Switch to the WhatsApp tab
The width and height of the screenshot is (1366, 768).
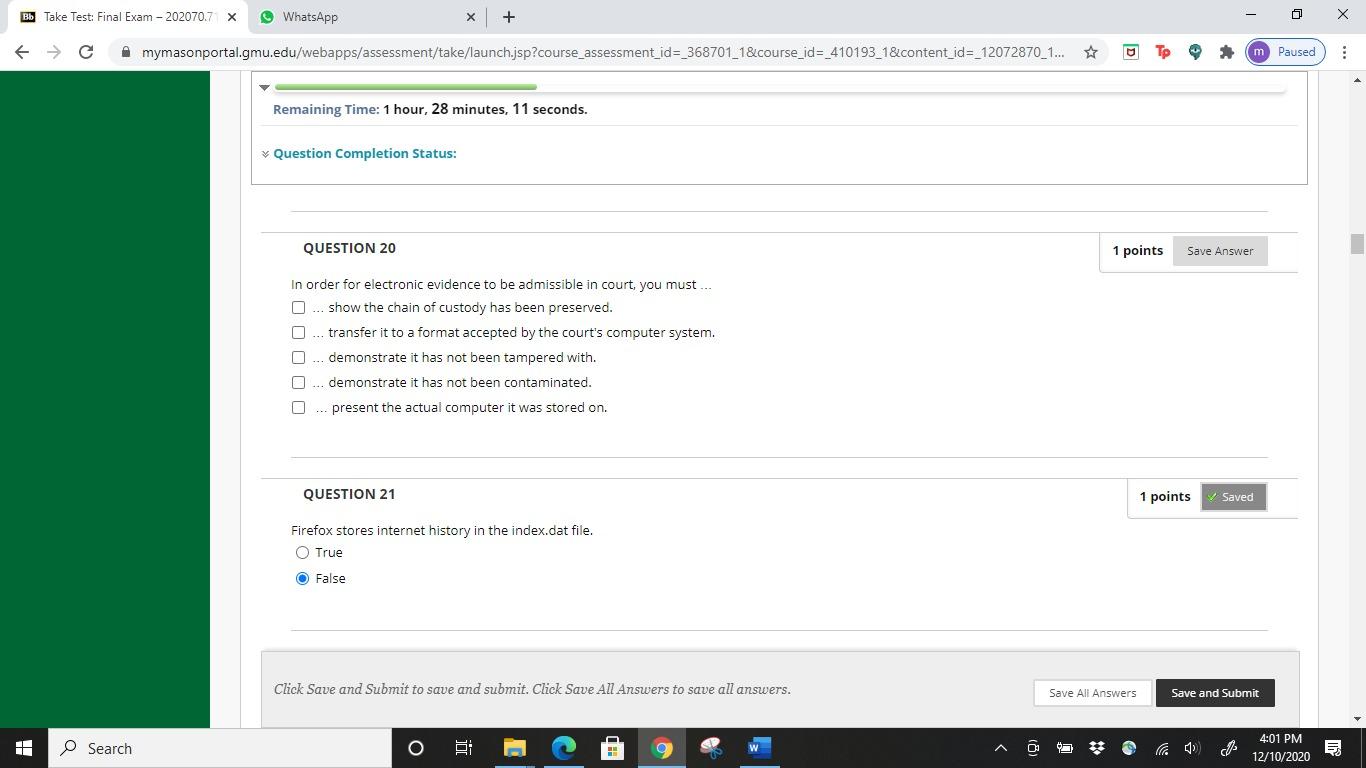350,17
